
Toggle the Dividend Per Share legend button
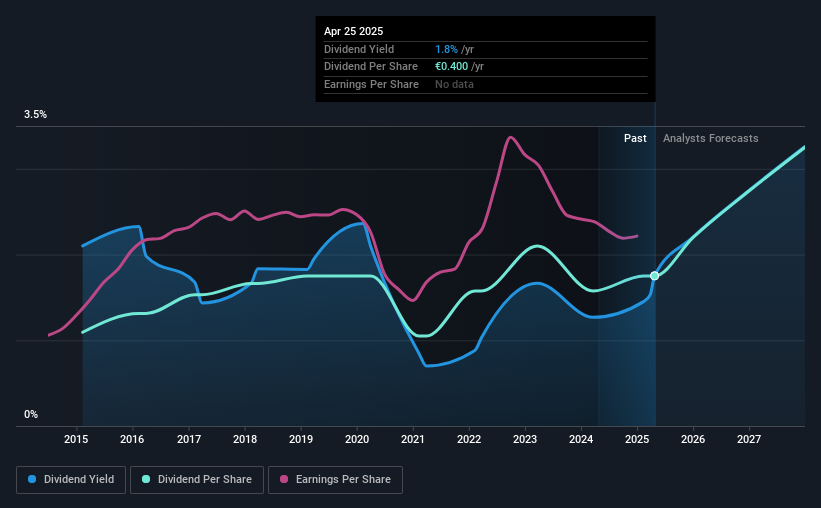(x=197, y=480)
